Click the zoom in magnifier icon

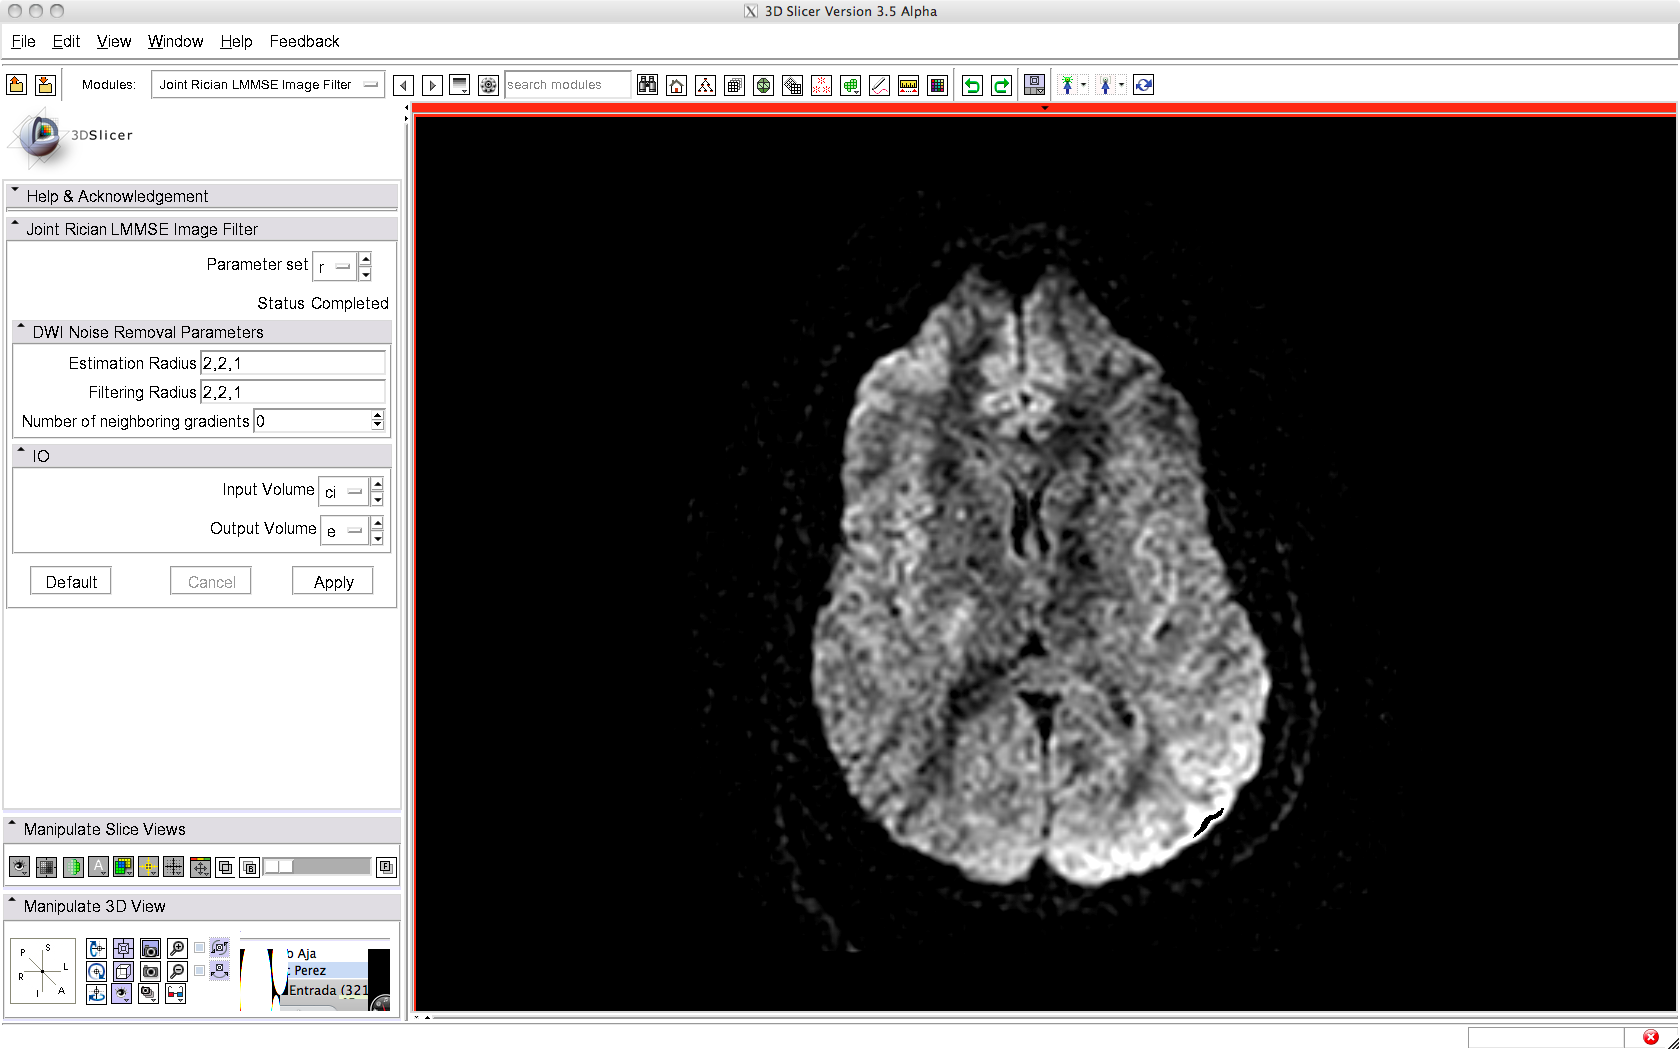pos(177,948)
